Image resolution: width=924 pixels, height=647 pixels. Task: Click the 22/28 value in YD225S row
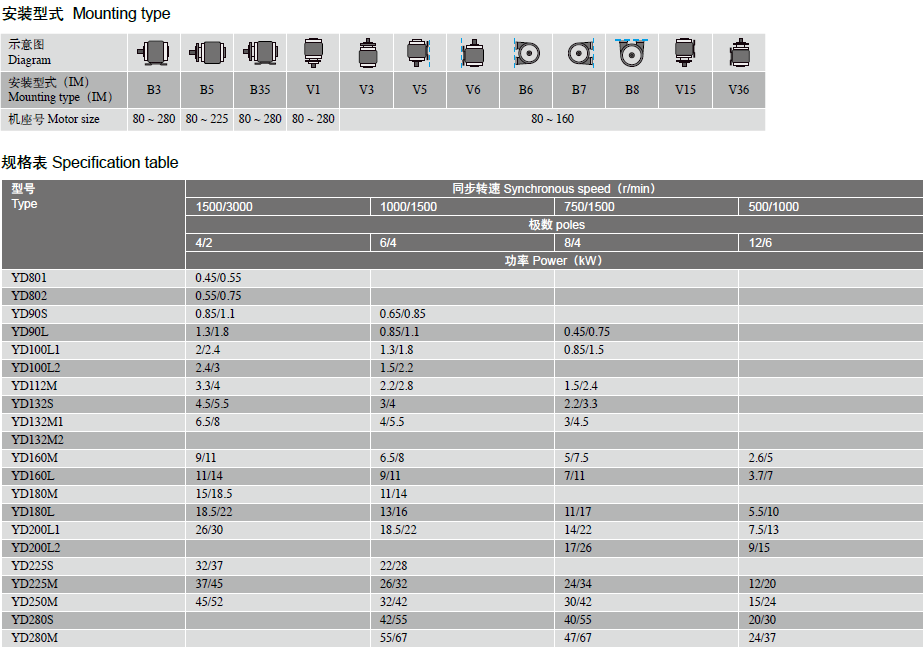(x=394, y=566)
